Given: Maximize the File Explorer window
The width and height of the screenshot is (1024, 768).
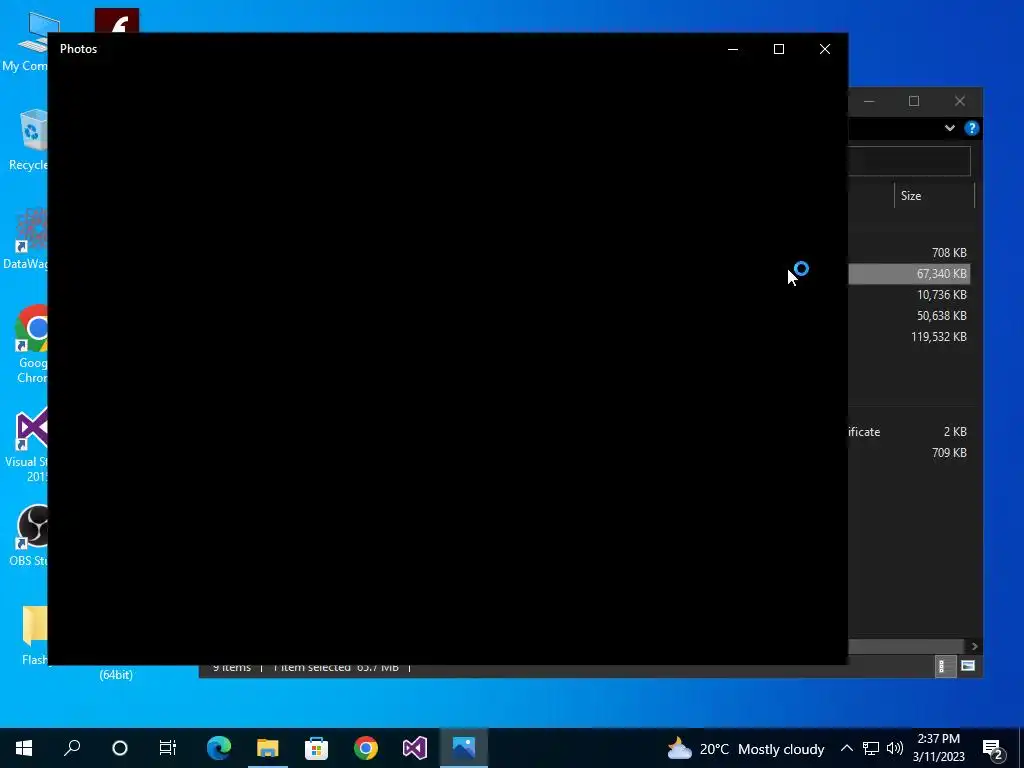Looking at the screenshot, I should (x=914, y=101).
